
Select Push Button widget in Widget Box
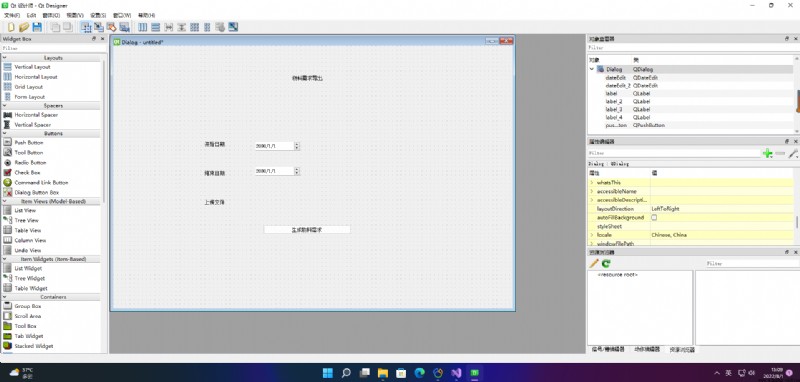pyautogui.click(x=29, y=143)
